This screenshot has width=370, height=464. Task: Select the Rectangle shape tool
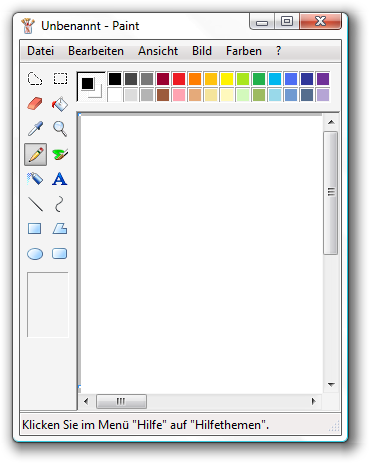coord(35,229)
